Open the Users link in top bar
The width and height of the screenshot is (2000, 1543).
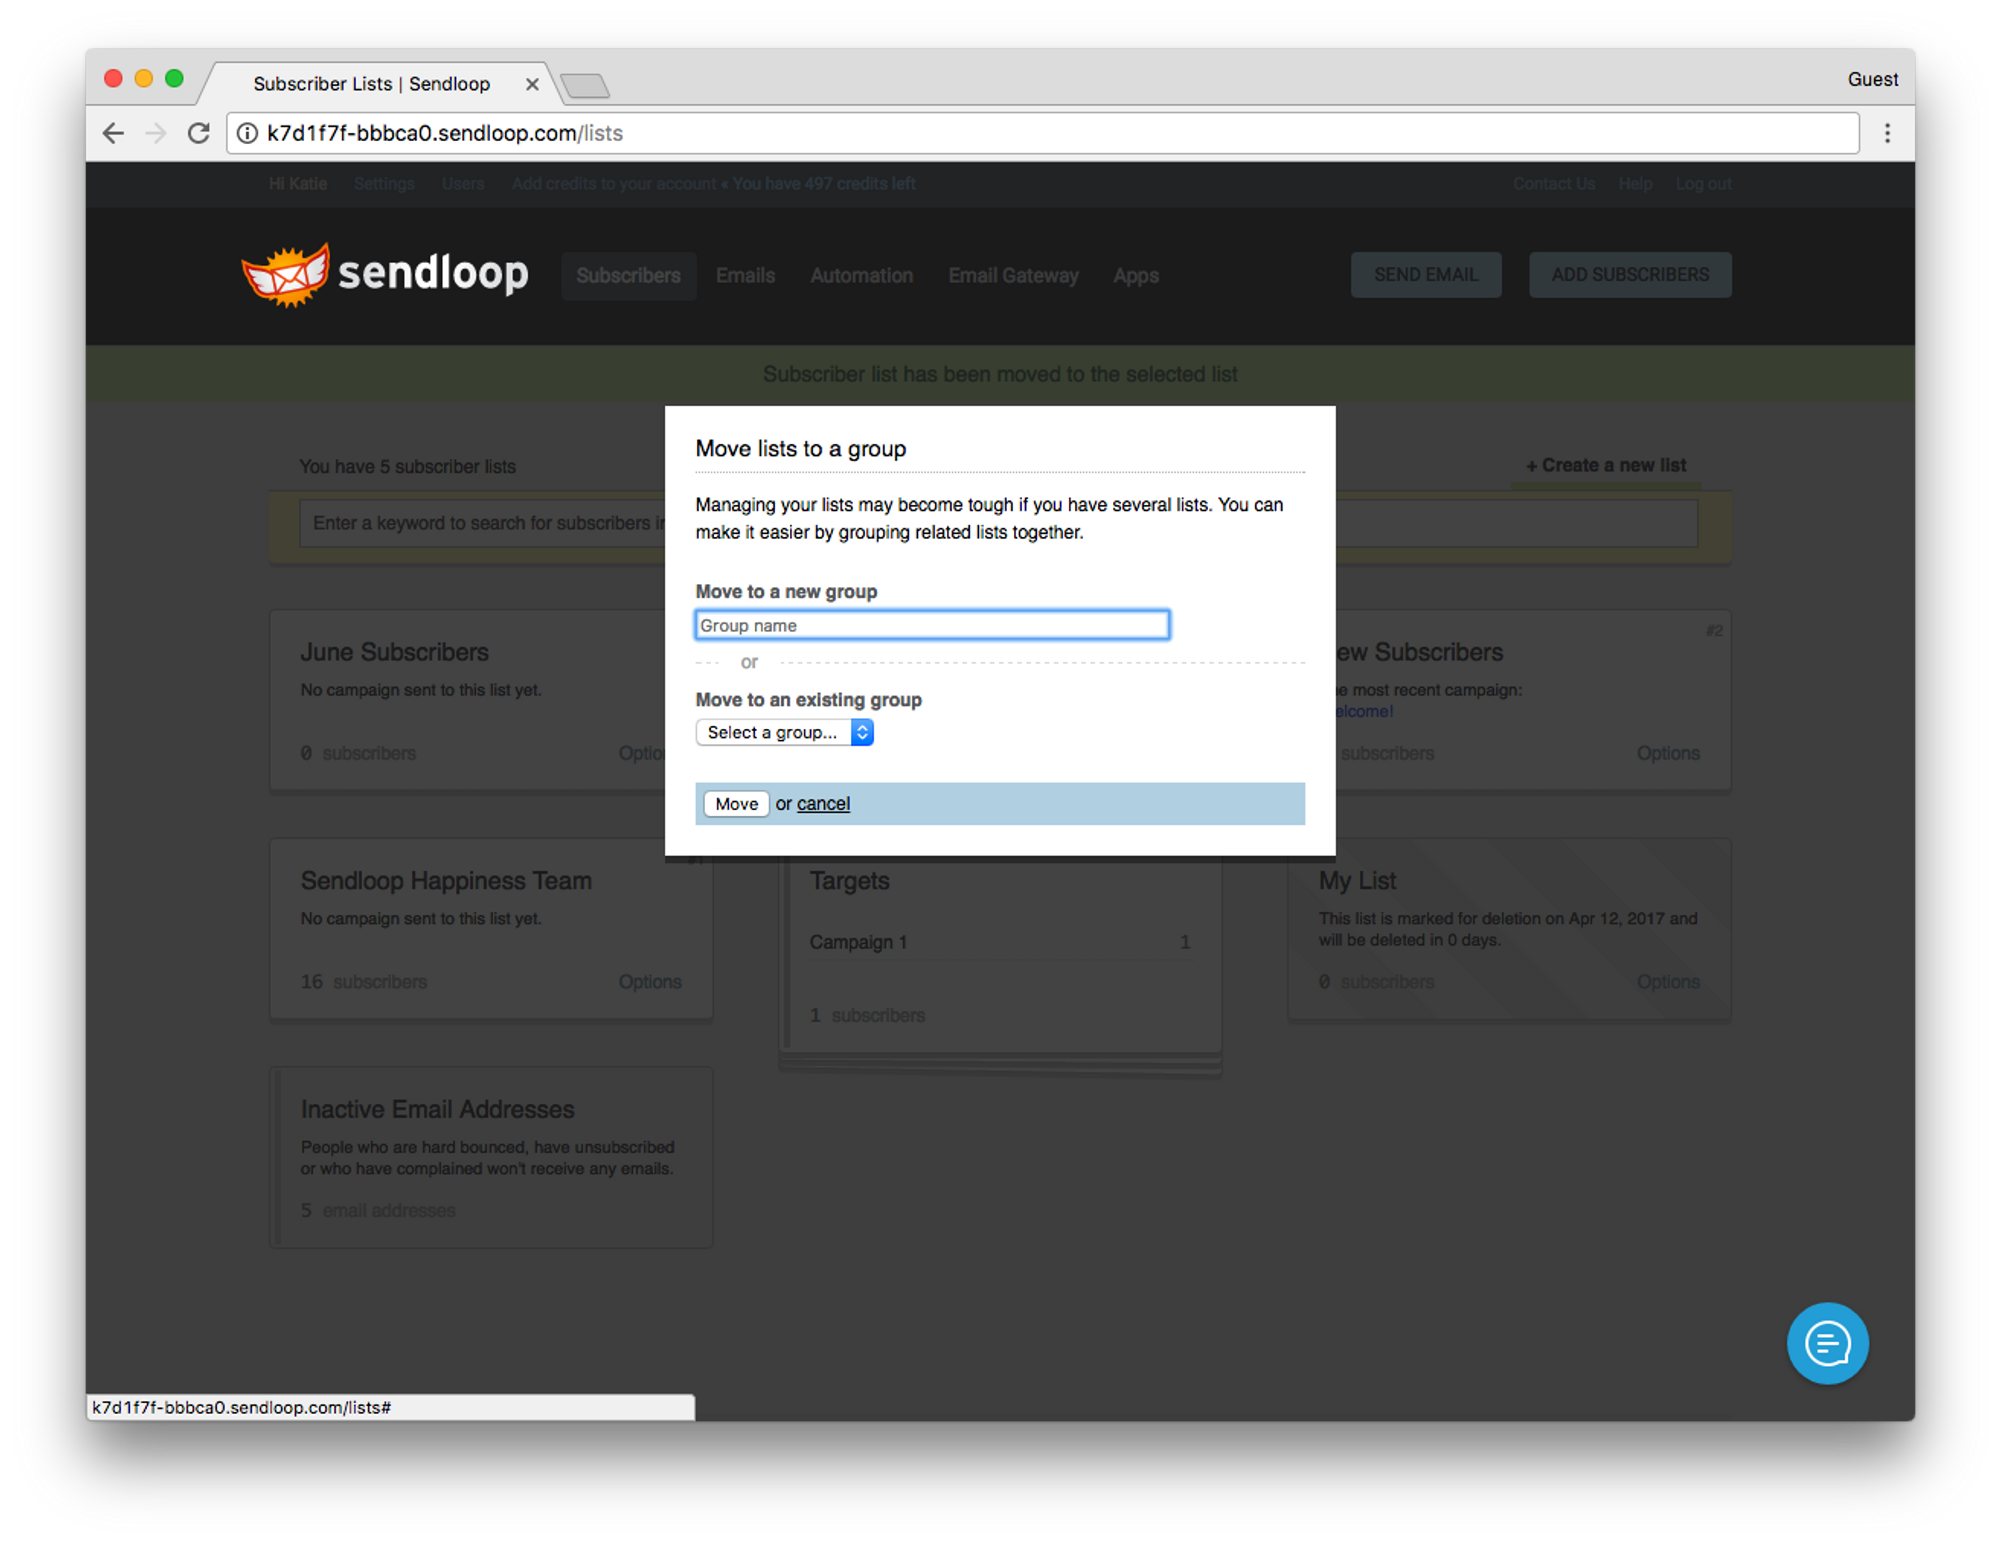[463, 184]
